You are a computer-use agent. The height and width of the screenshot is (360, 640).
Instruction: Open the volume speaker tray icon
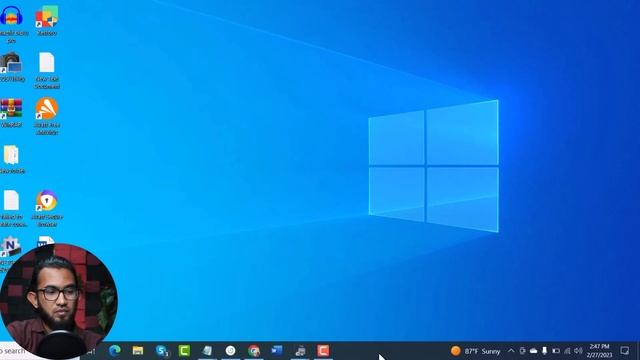click(x=578, y=351)
